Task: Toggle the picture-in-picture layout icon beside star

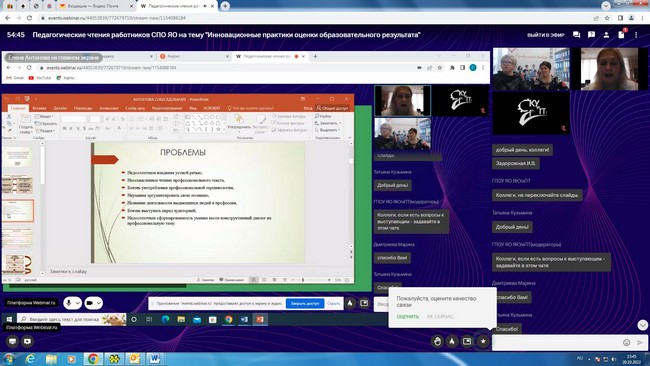Action: (467, 341)
